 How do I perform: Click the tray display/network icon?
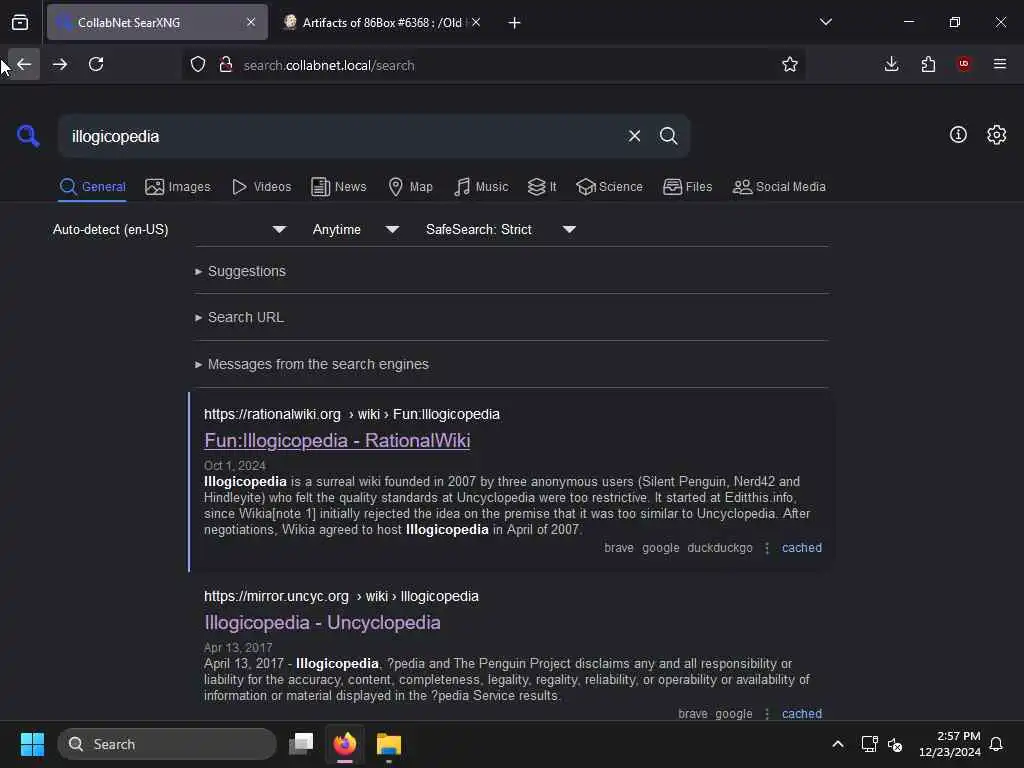[869, 744]
